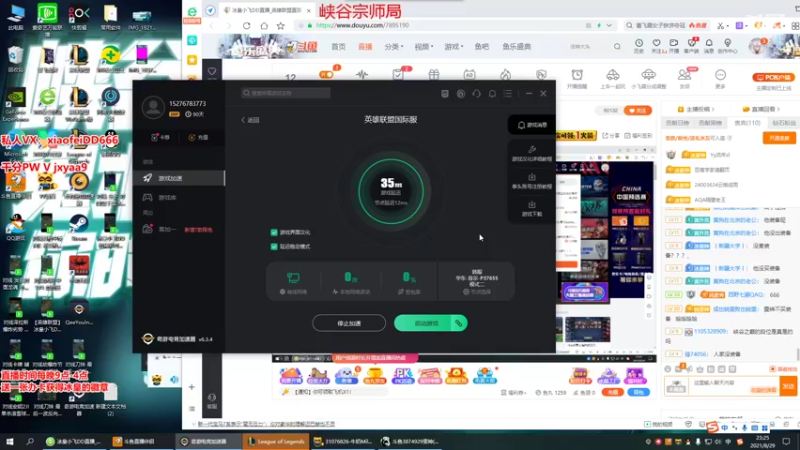Expand the 游戏 dropdown on Douyu navigation

click(454, 46)
